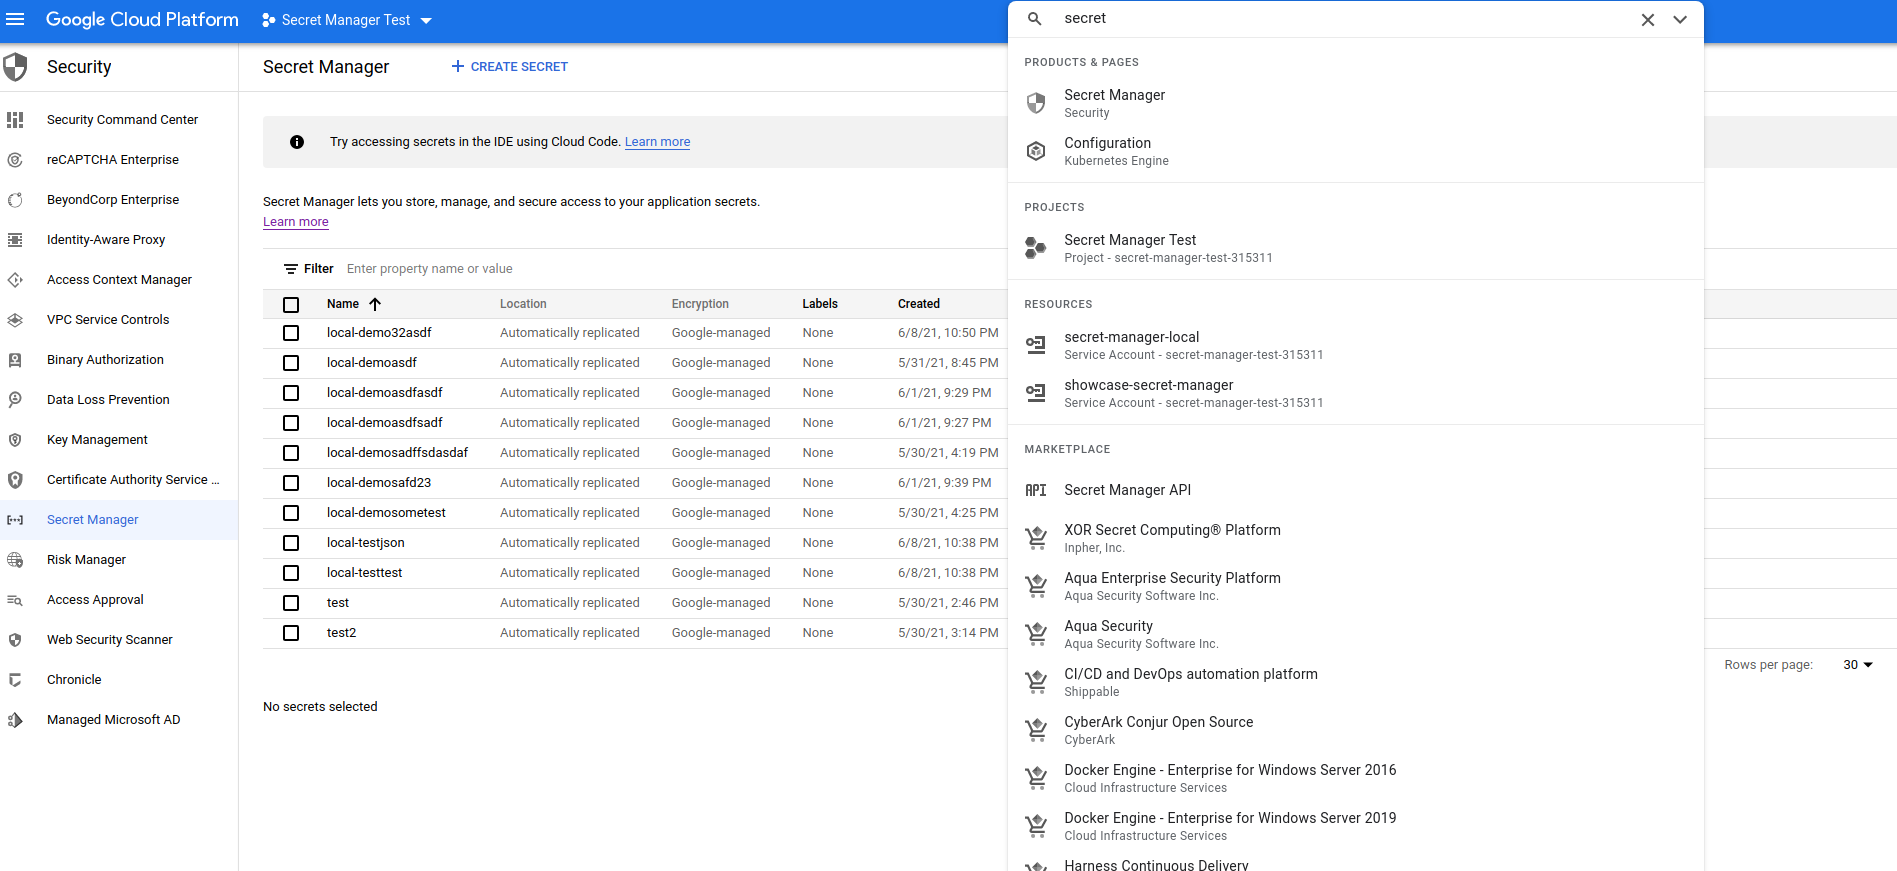
Task: Click the Access Context Manager icon
Action: coord(15,280)
